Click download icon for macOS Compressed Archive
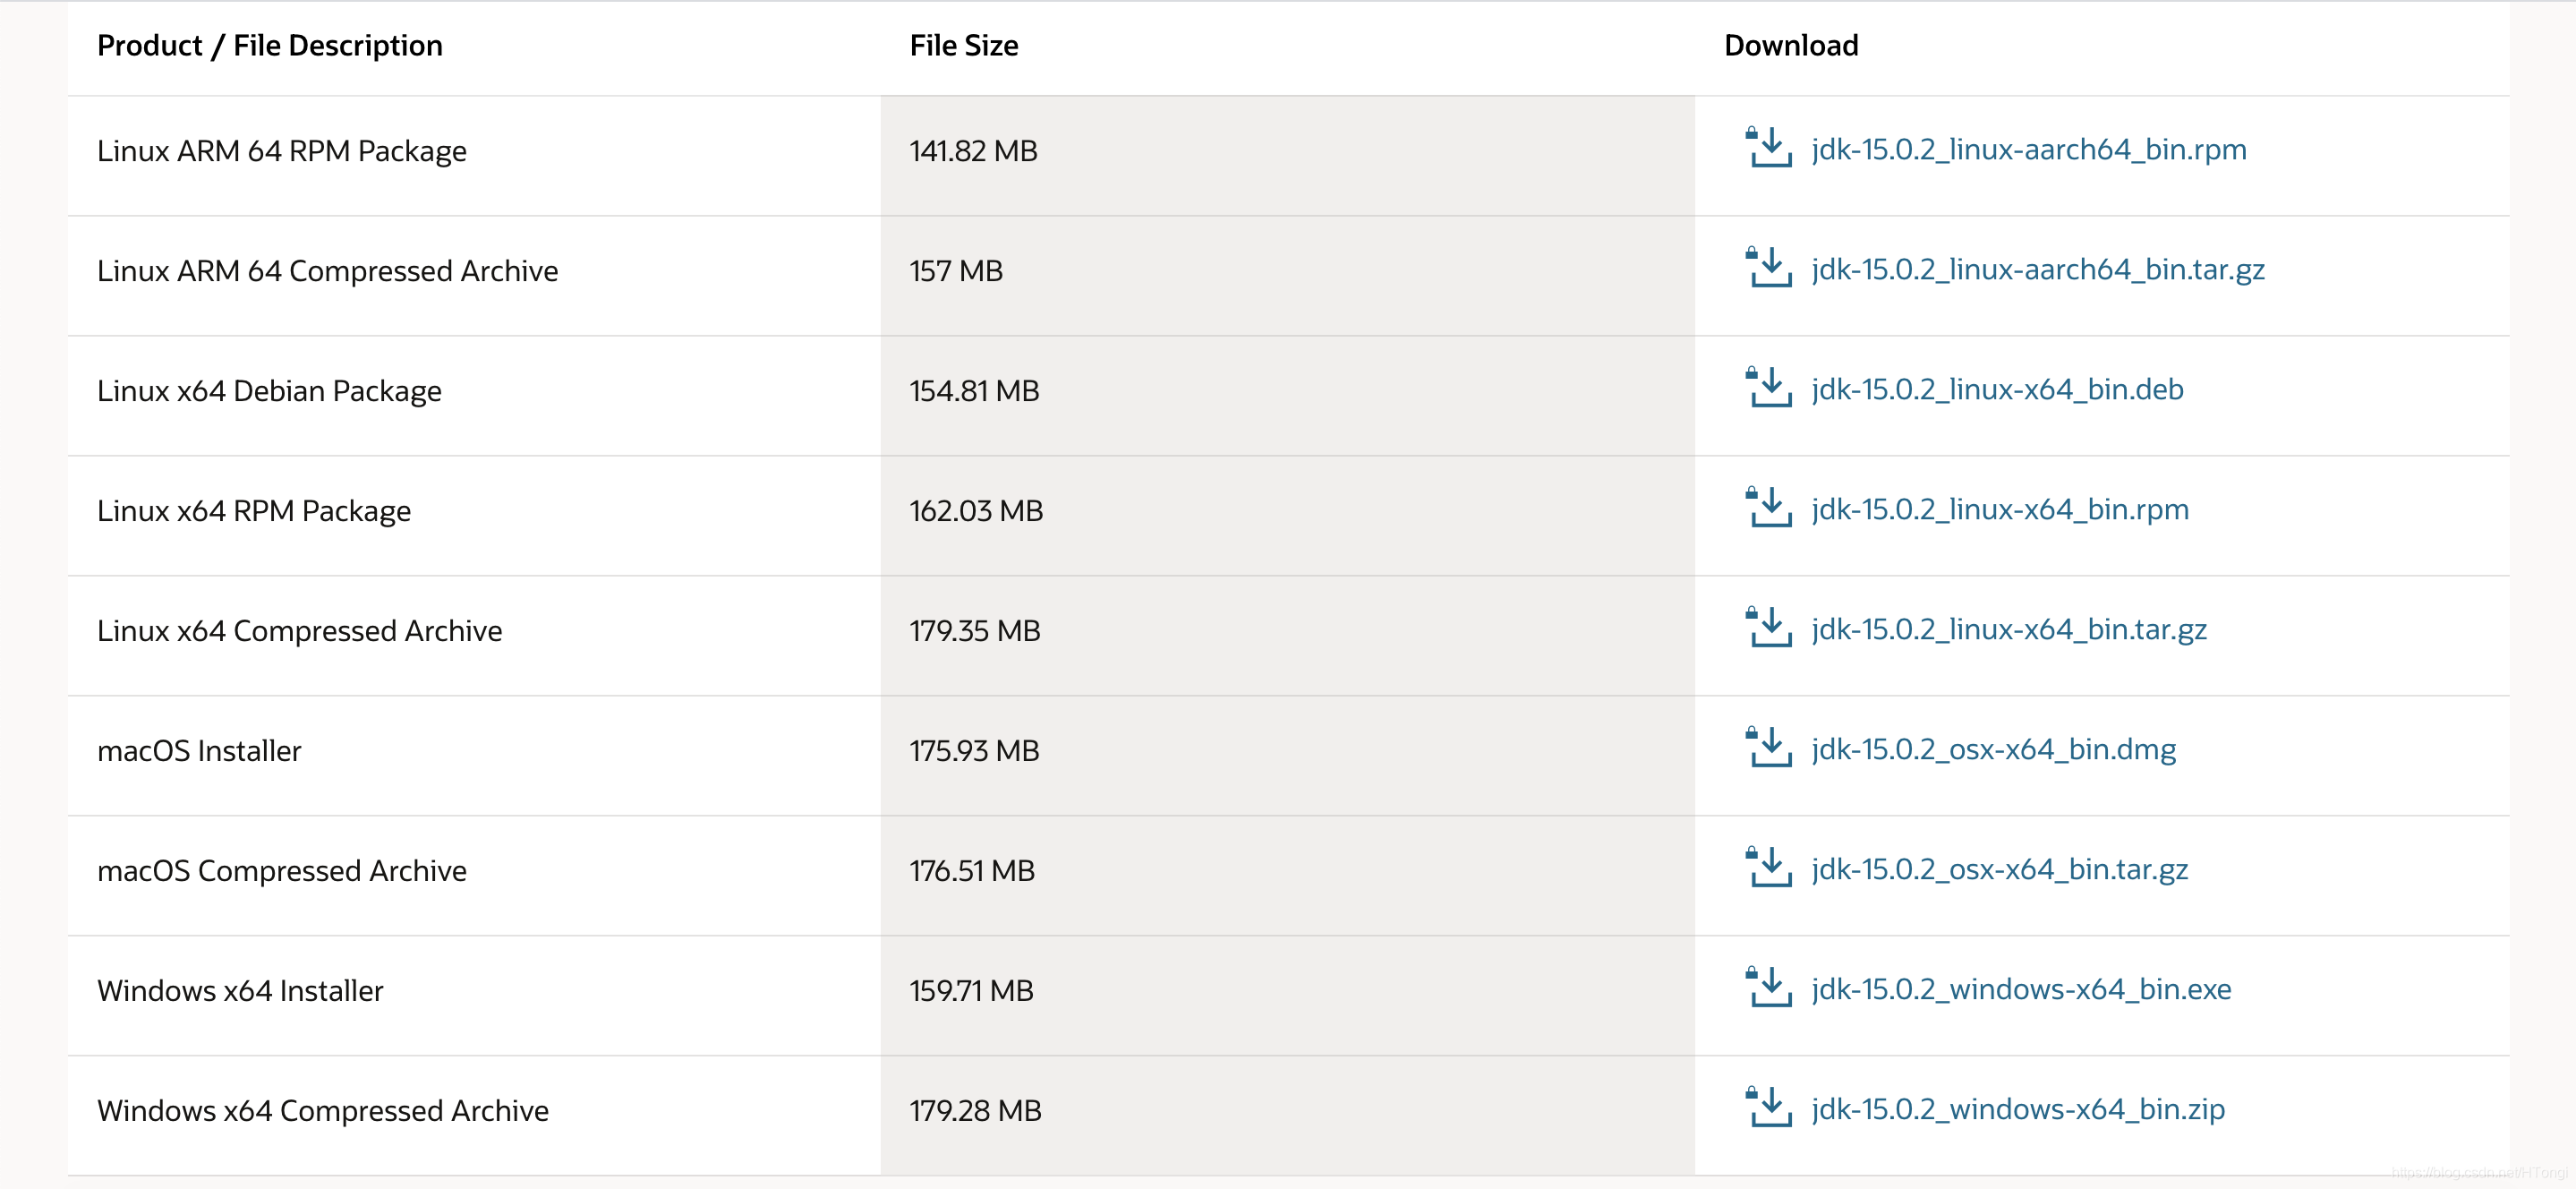The width and height of the screenshot is (2576, 1189). click(1768, 868)
